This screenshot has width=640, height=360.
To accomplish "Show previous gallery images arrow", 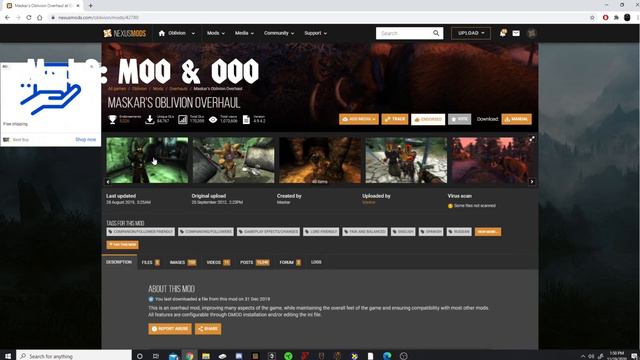I will [x=108, y=182].
